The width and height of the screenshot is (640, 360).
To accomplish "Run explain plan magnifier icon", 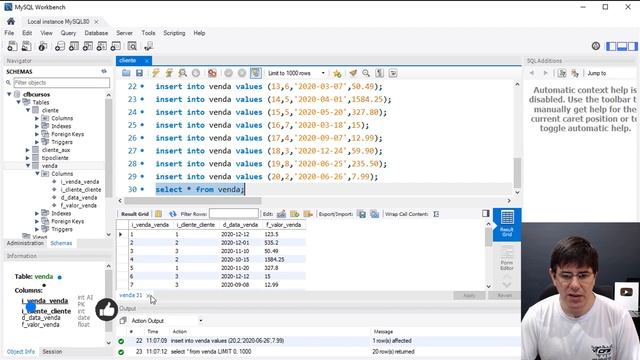I will [x=182, y=73].
